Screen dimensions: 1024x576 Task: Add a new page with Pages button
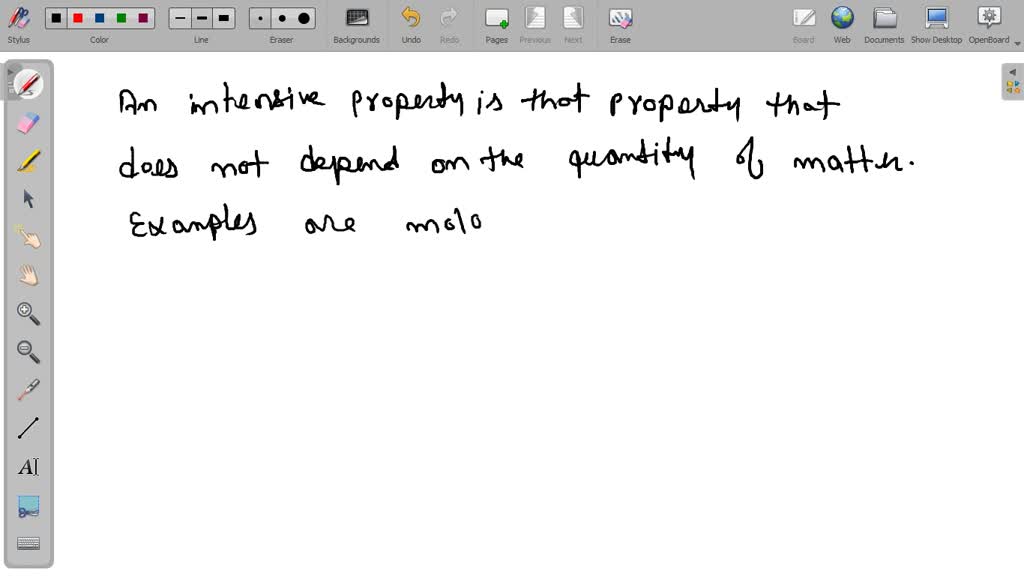point(496,24)
